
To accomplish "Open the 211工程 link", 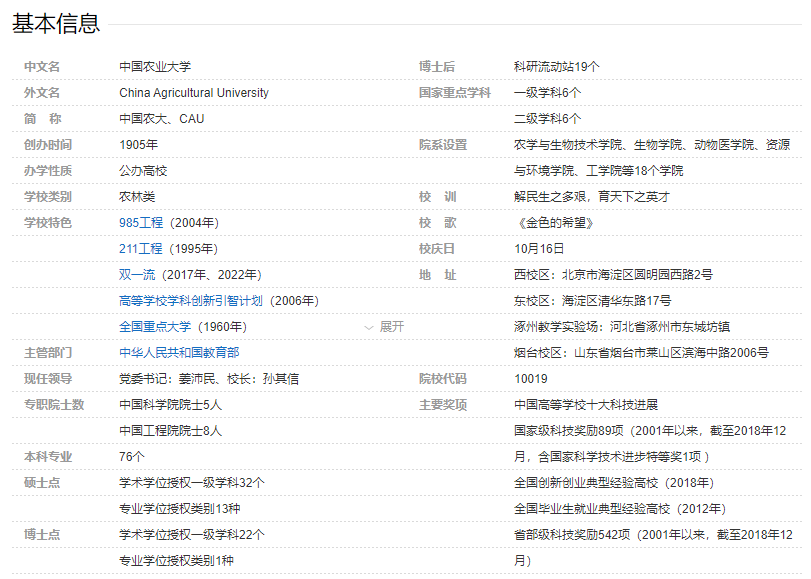I will pos(140,249).
